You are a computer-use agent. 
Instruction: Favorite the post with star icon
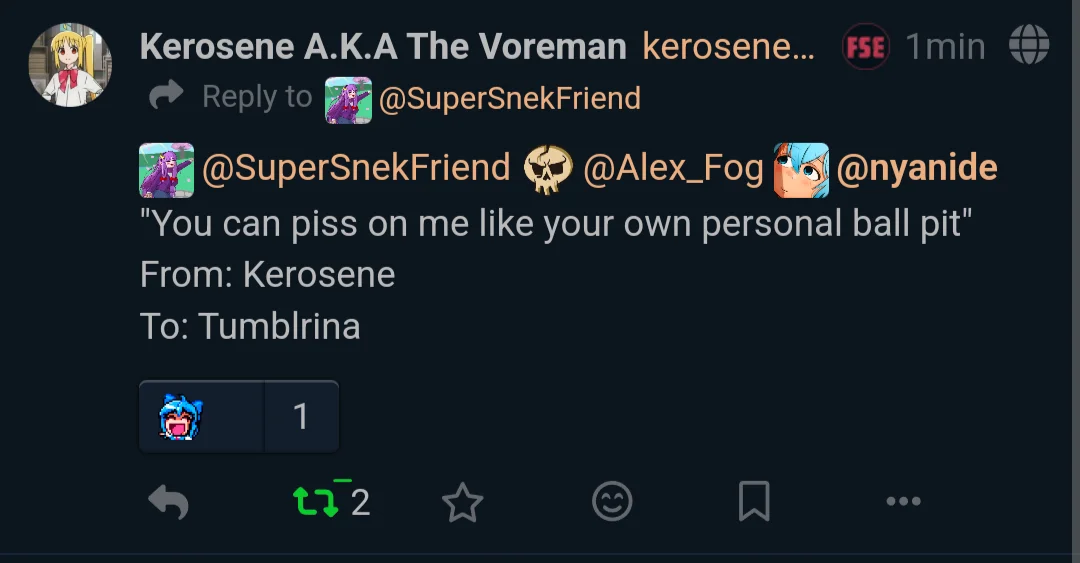pos(462,502)
